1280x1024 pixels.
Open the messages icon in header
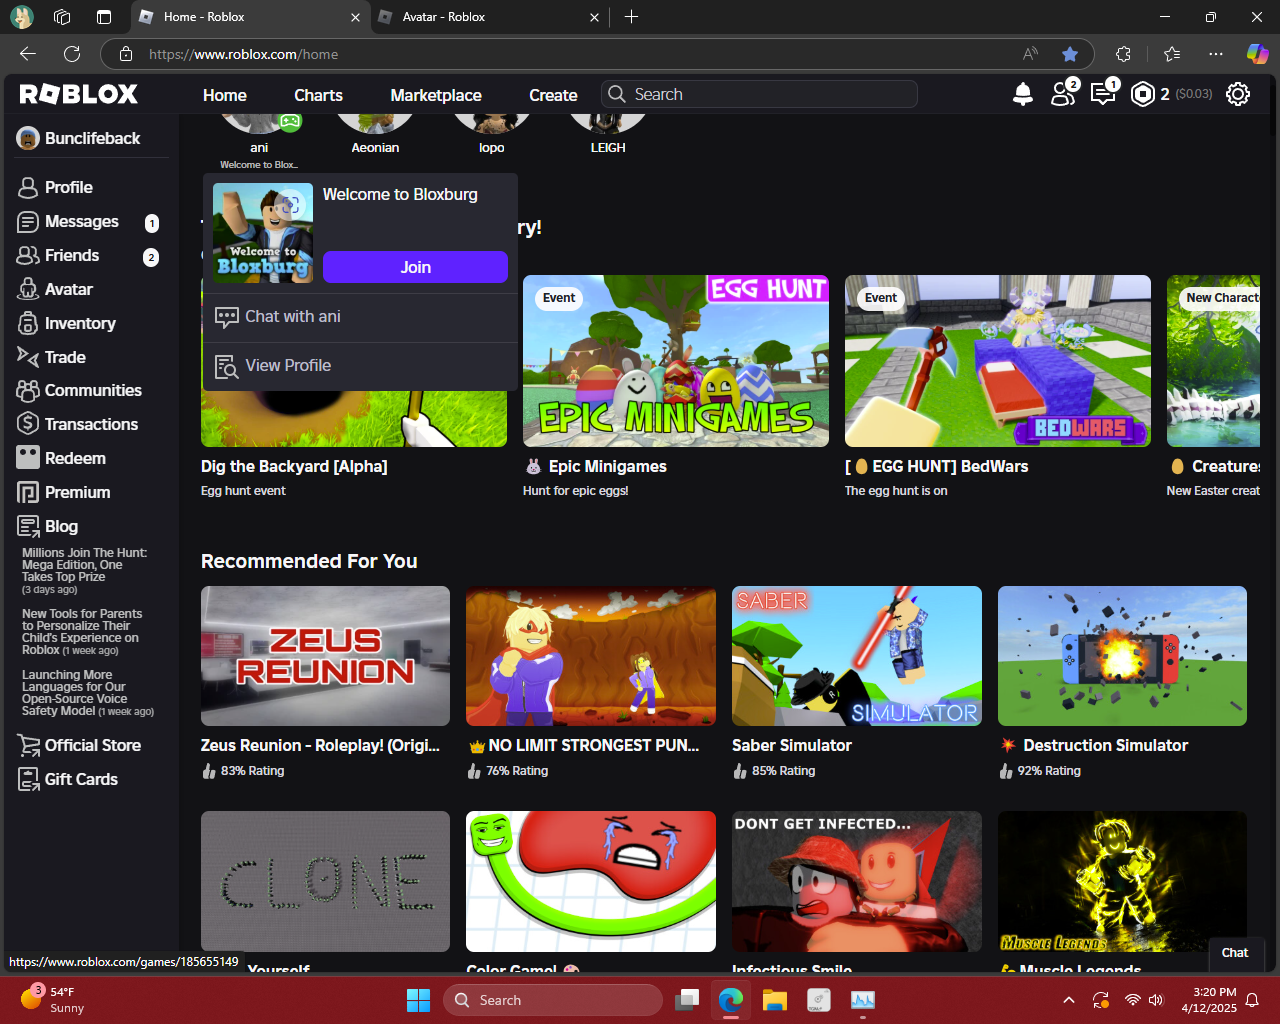[1104, 93]
